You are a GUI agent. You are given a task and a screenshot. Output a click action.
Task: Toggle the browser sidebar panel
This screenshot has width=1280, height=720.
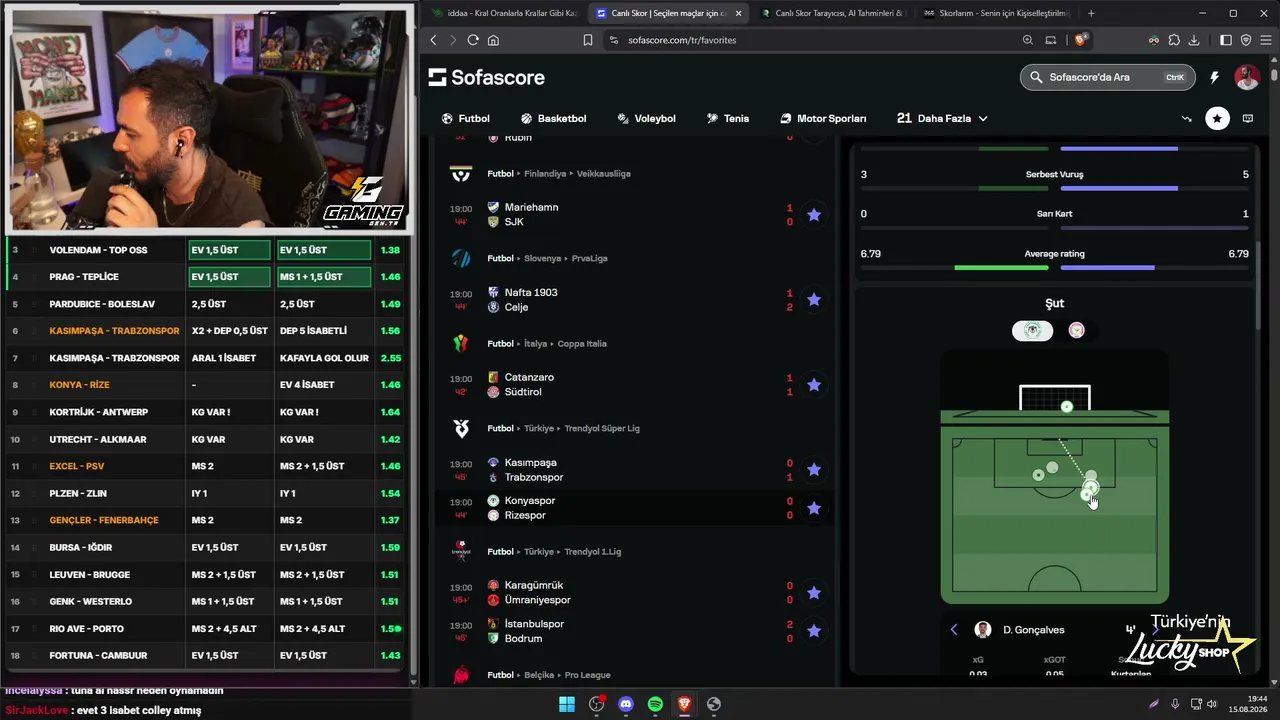point(1226,40)
